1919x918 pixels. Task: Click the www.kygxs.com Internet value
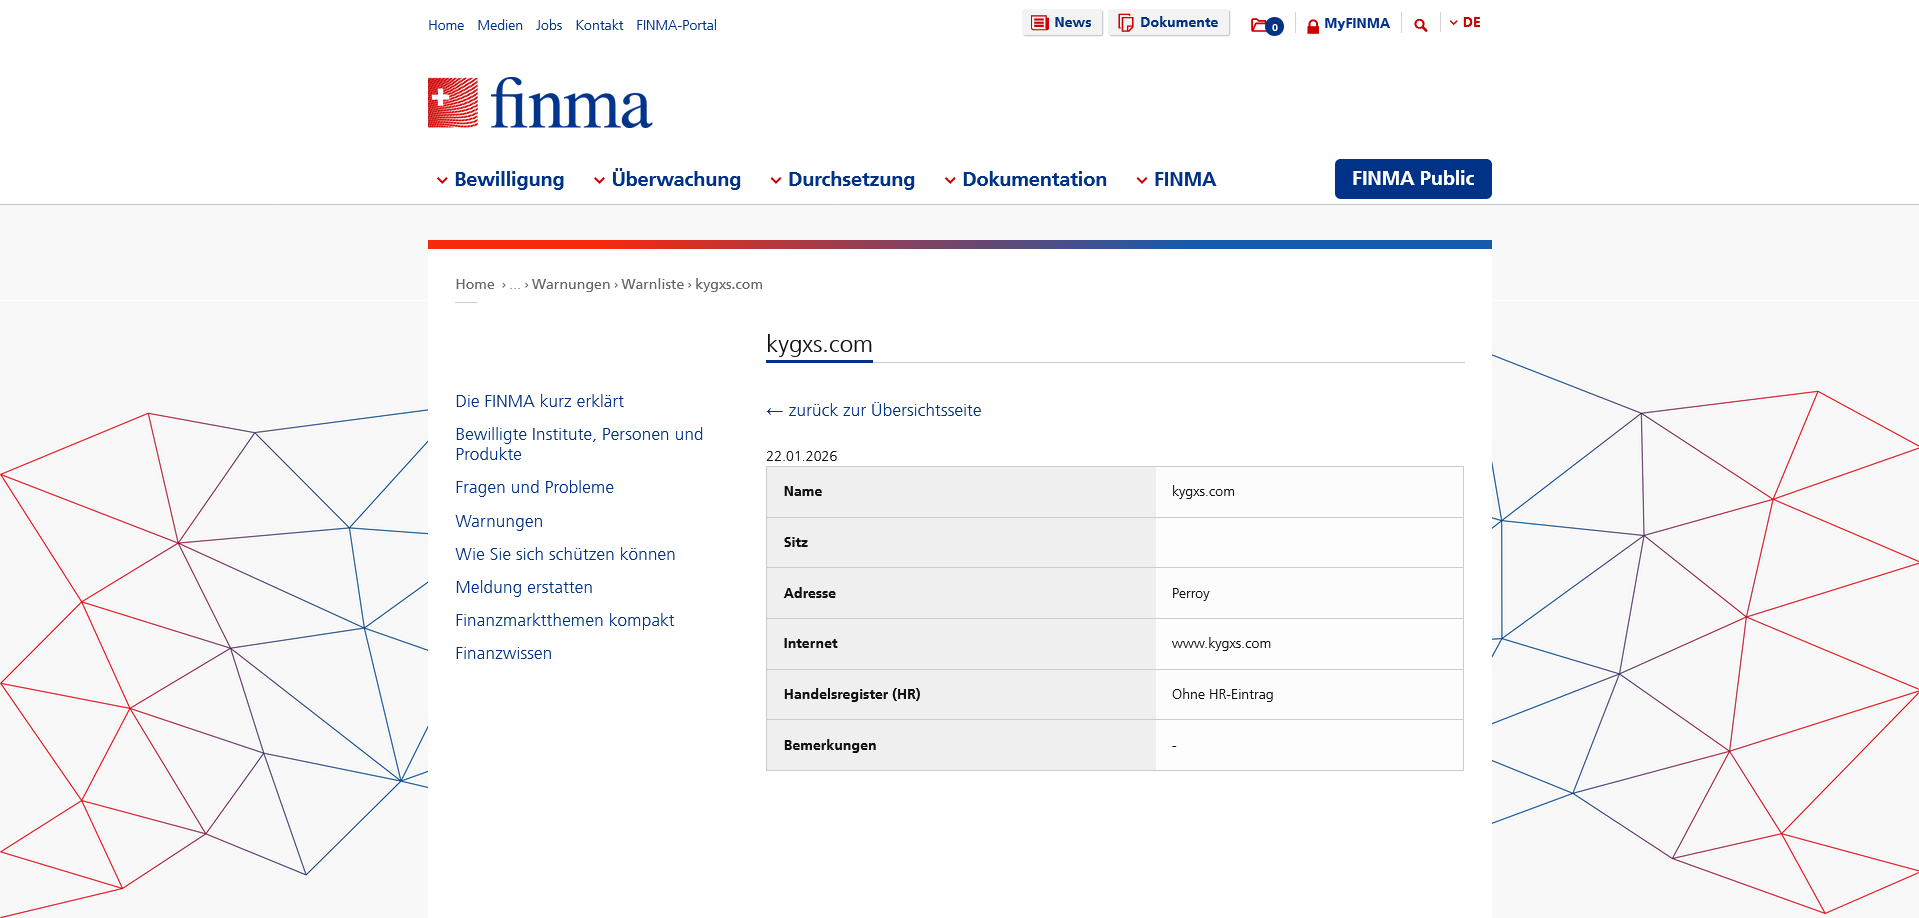[1221, 643]
